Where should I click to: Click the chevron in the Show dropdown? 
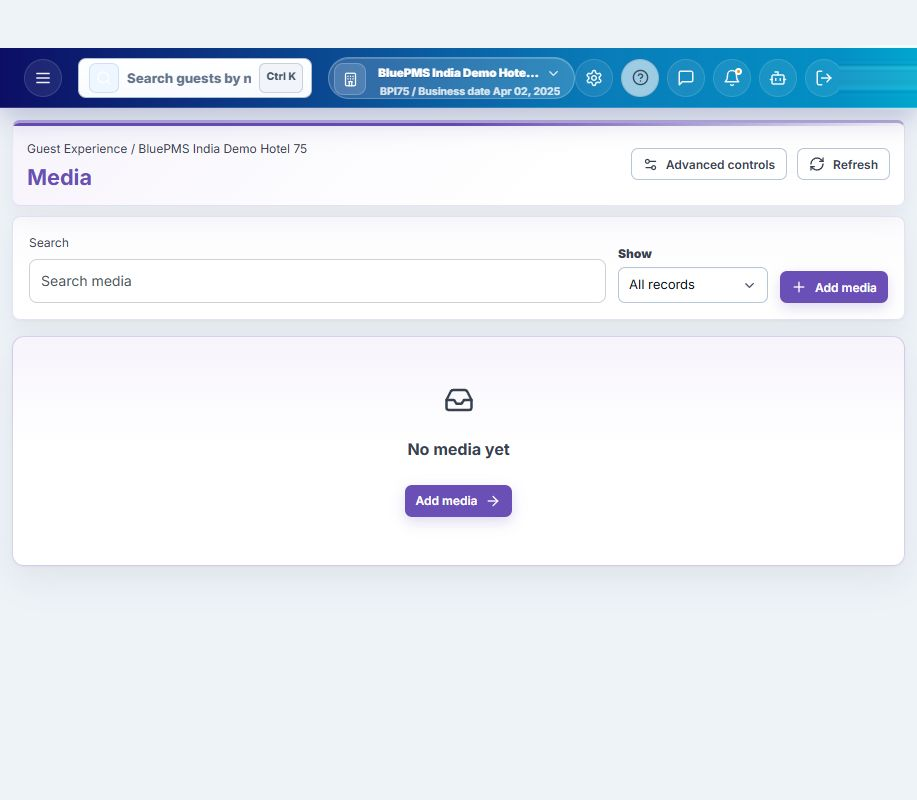click(749, 285)
